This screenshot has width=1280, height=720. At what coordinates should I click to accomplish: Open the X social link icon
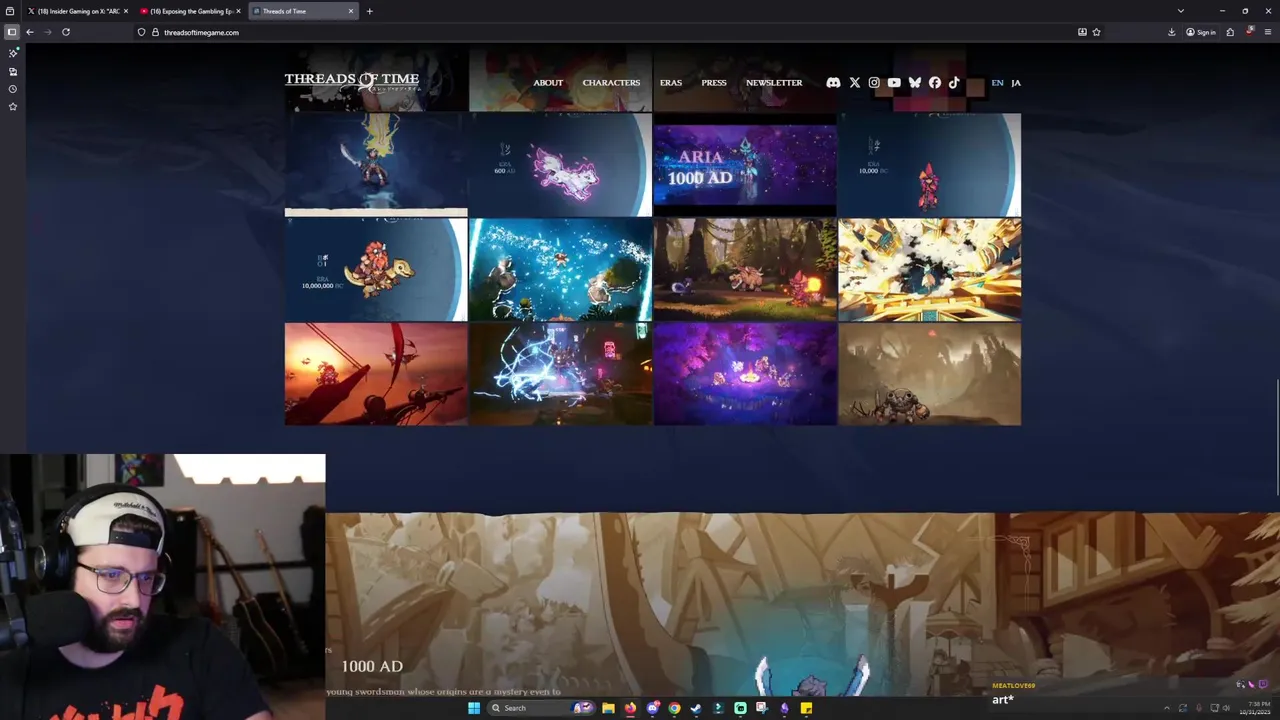click(x=854, y=83)
